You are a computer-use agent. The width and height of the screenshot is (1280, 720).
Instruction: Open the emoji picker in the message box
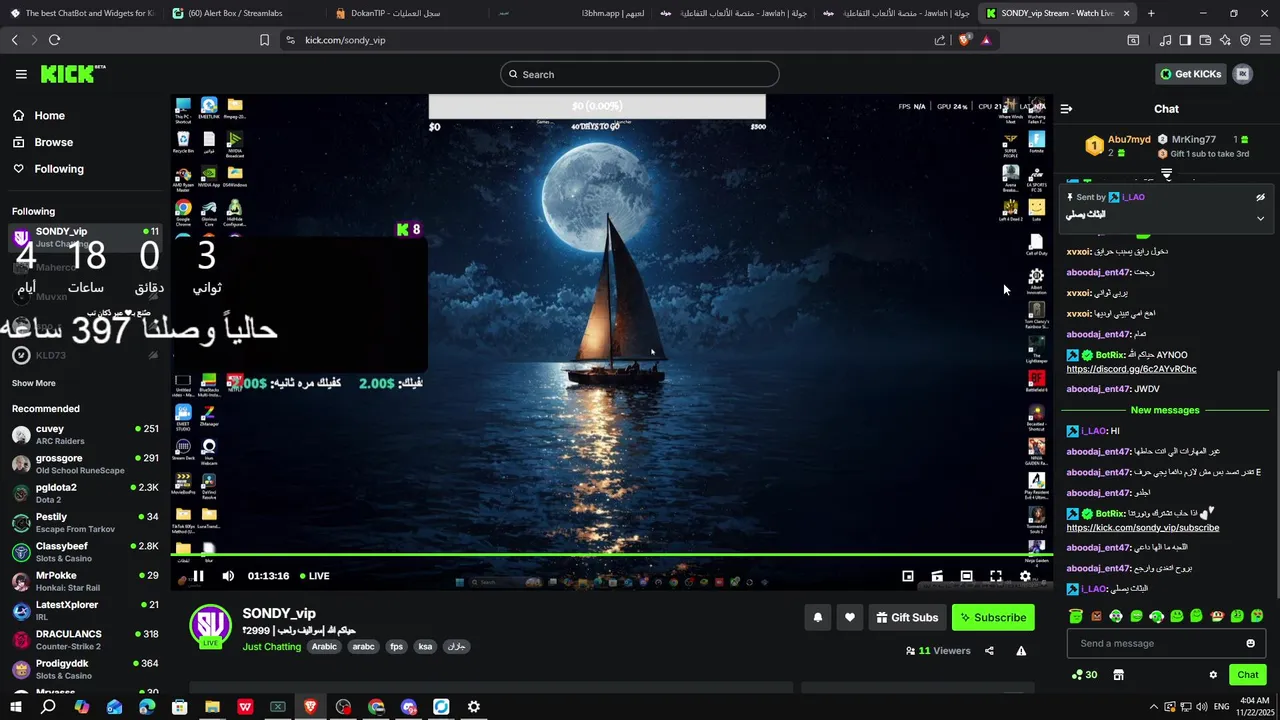1250,644
